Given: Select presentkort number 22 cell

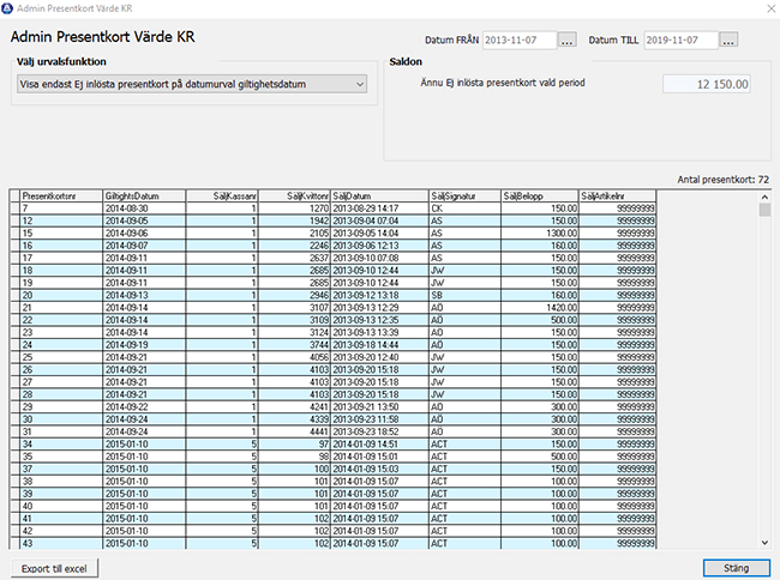Looking at the screenshot, I should (61, 320).
